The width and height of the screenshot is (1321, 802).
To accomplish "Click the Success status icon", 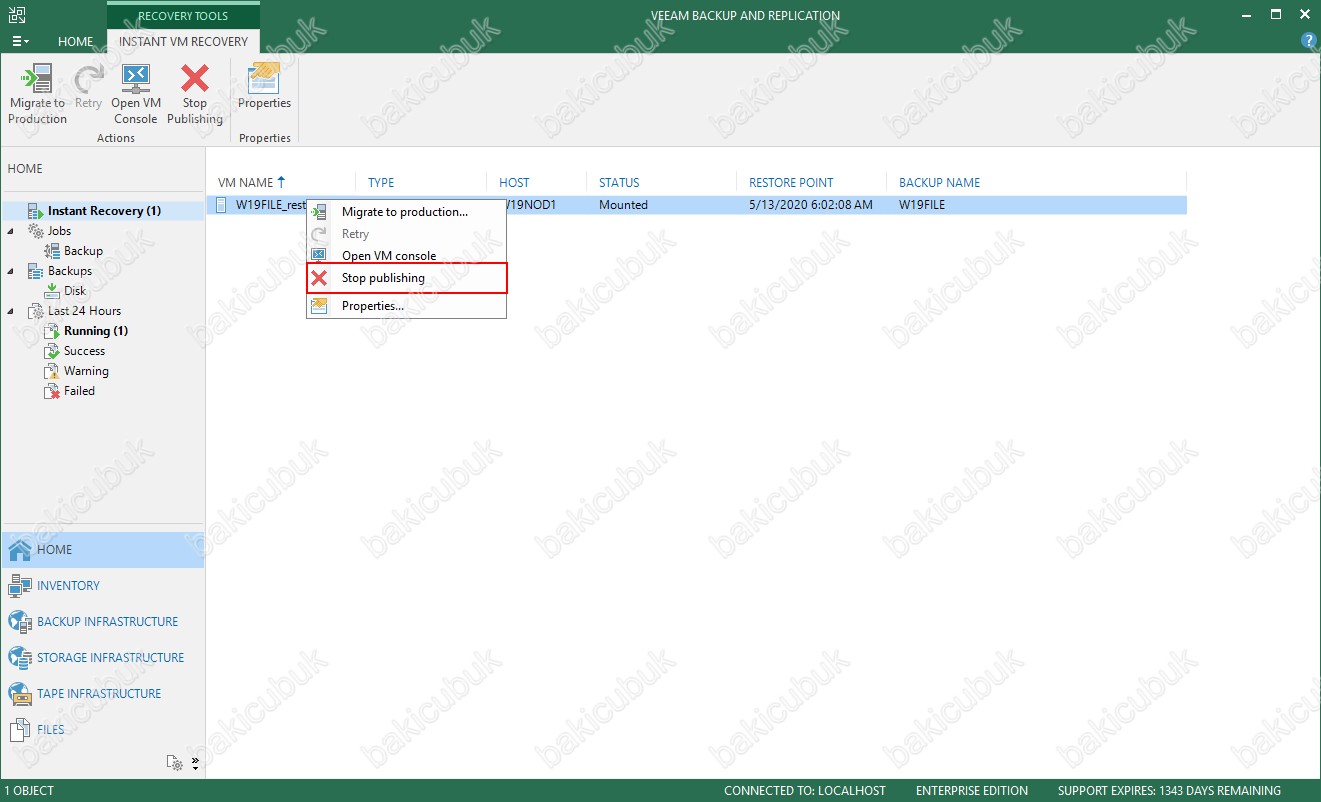I will coord(52,351).
